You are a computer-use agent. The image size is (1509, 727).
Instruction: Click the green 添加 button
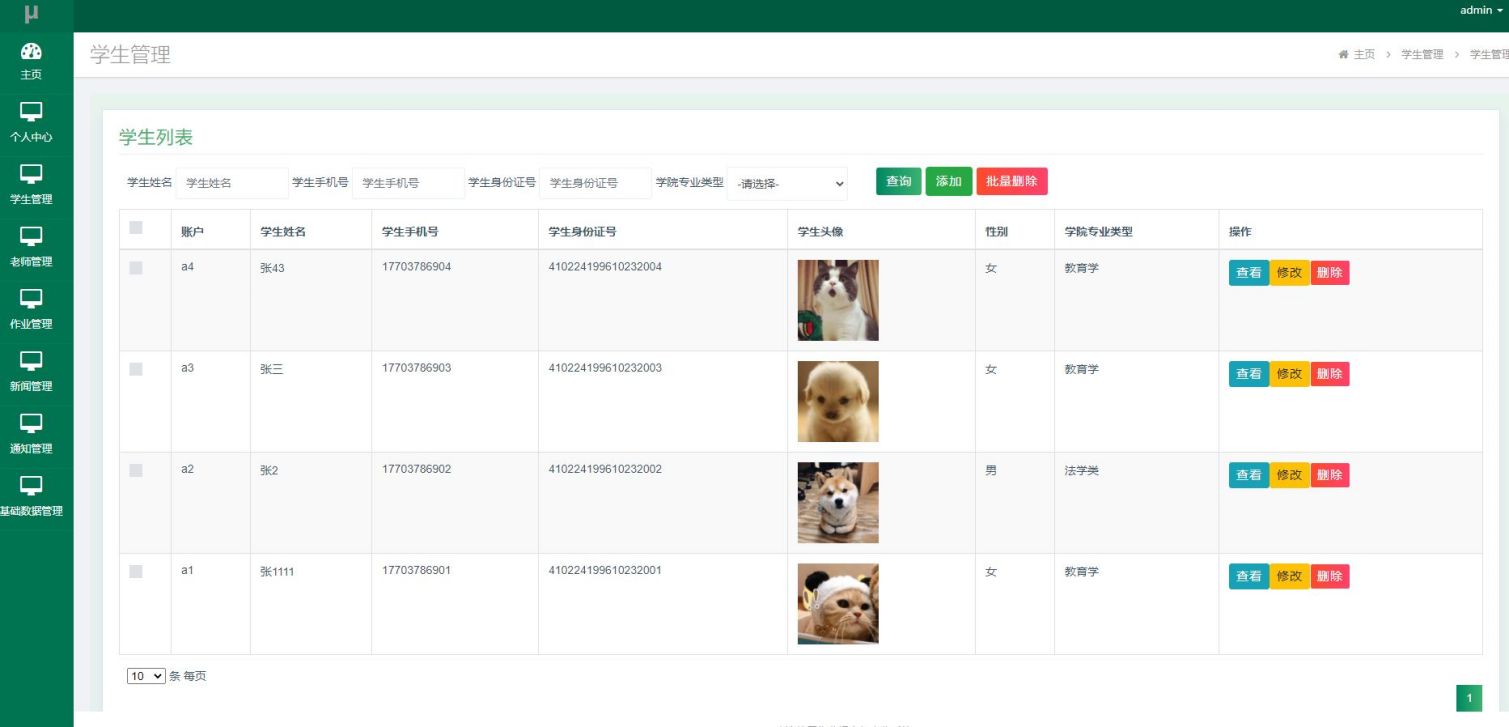pyautogui.click(x=948, y=181)
